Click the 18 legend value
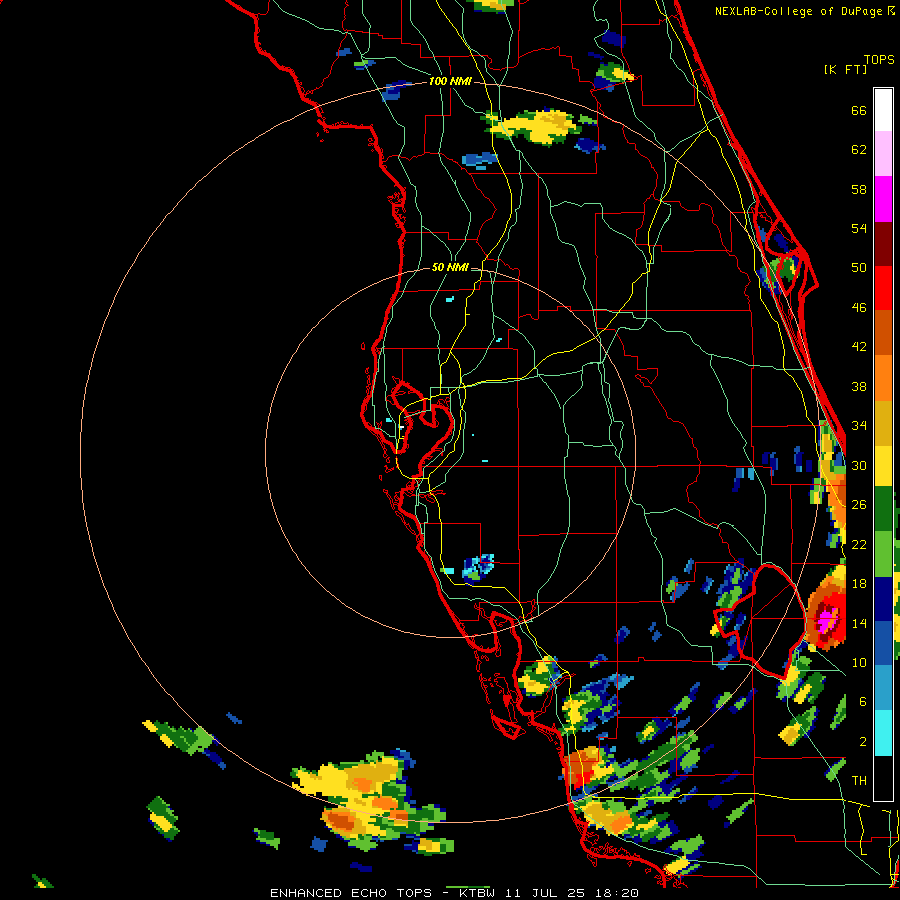900x900 pixels. tap(859, 584)
